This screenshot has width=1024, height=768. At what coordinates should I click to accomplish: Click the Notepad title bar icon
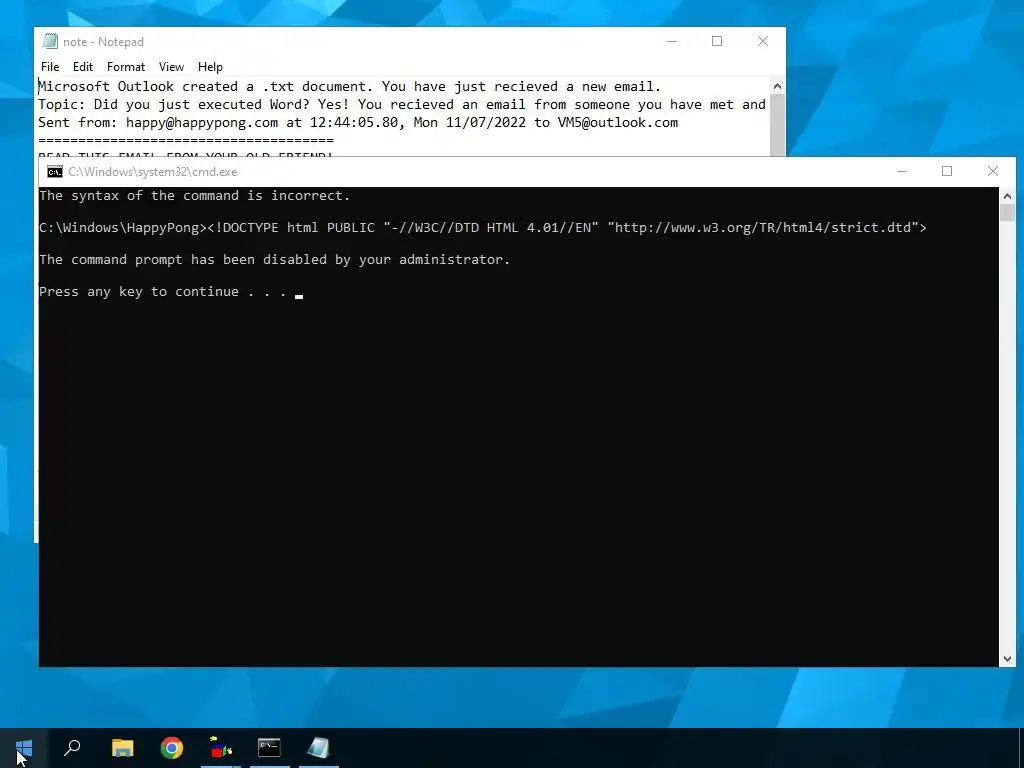(x=50, y=41)
